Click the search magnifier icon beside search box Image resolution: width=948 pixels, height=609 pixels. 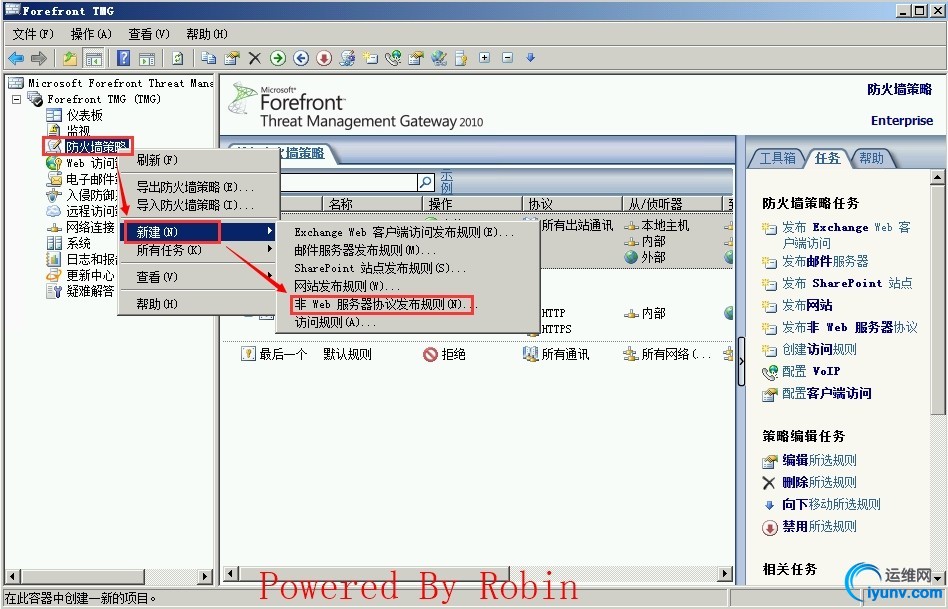tap(426, 182)
